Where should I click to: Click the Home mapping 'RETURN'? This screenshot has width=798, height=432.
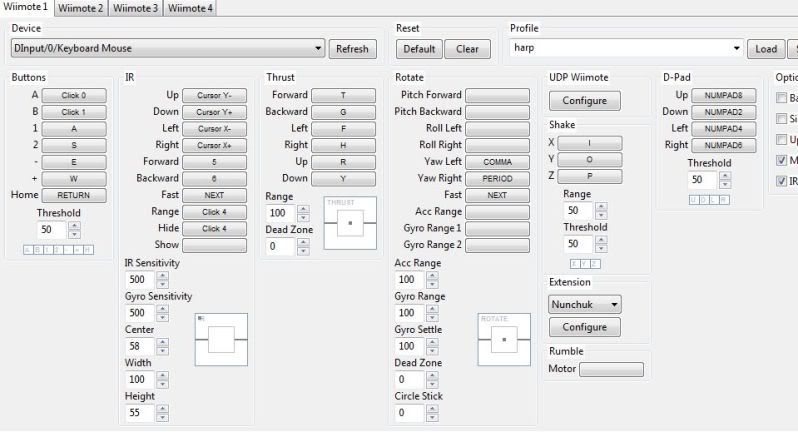74,195
